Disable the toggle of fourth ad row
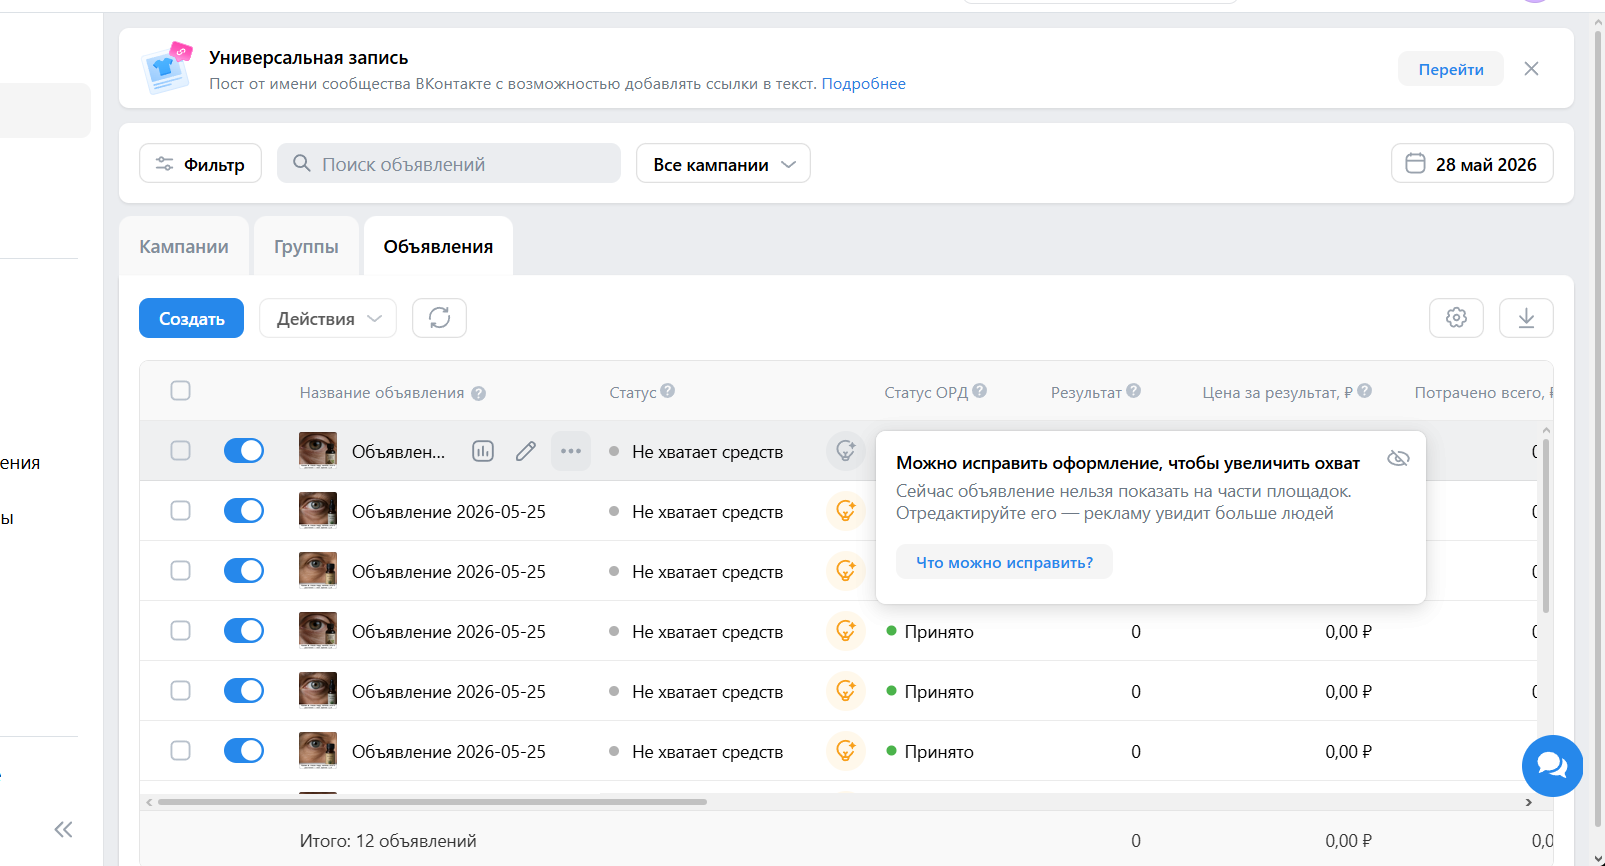Screen dimensions: 1605x866 tap(244, 631)
